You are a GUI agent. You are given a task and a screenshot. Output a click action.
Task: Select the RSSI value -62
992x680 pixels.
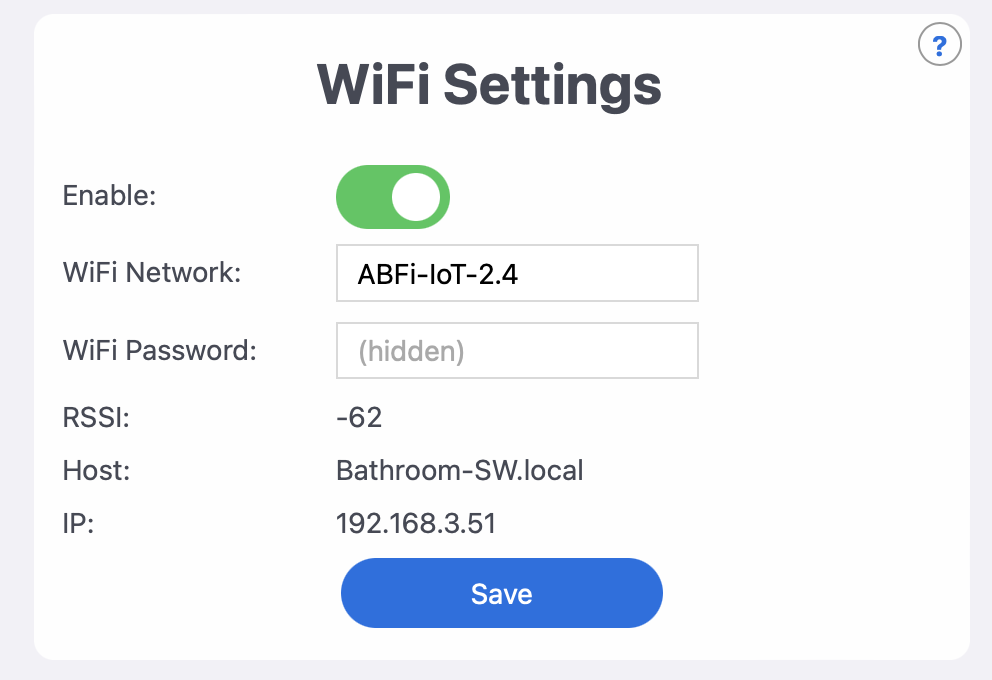click(x=359, y=417)
